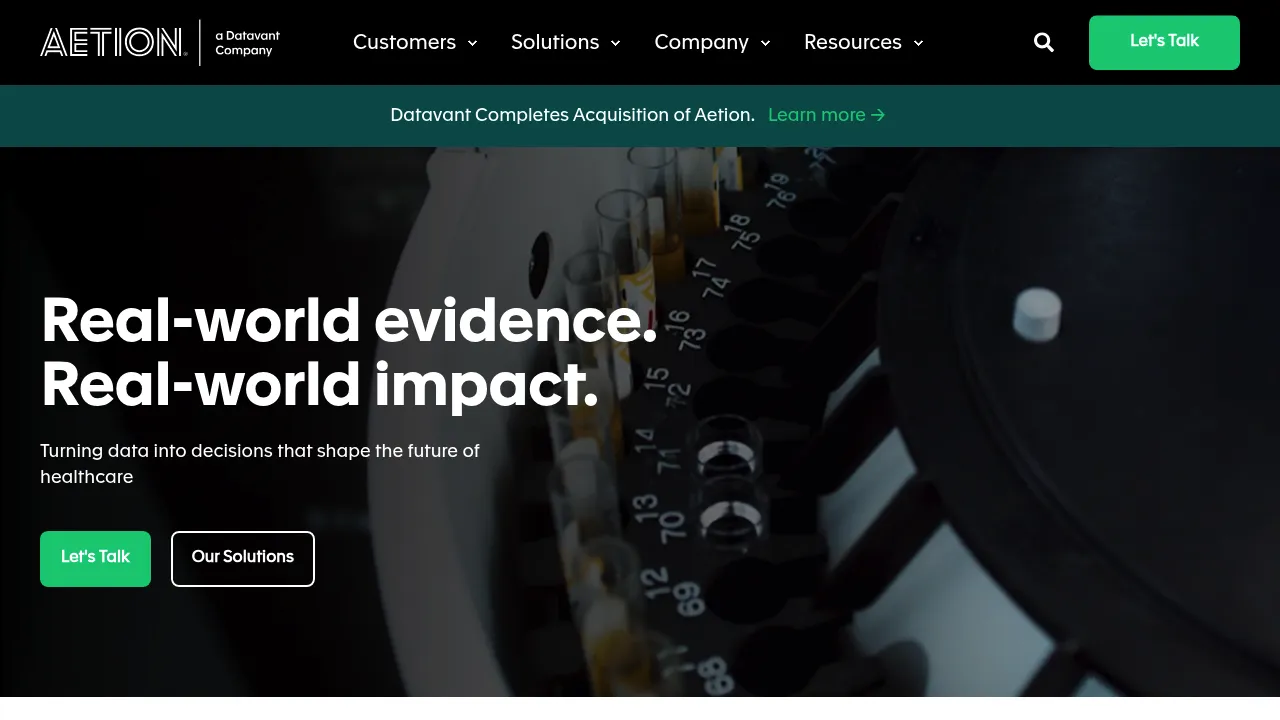Open the search magnifier icon
The width and height of the screenshot is (1280, 720).
click(1044, 42)
